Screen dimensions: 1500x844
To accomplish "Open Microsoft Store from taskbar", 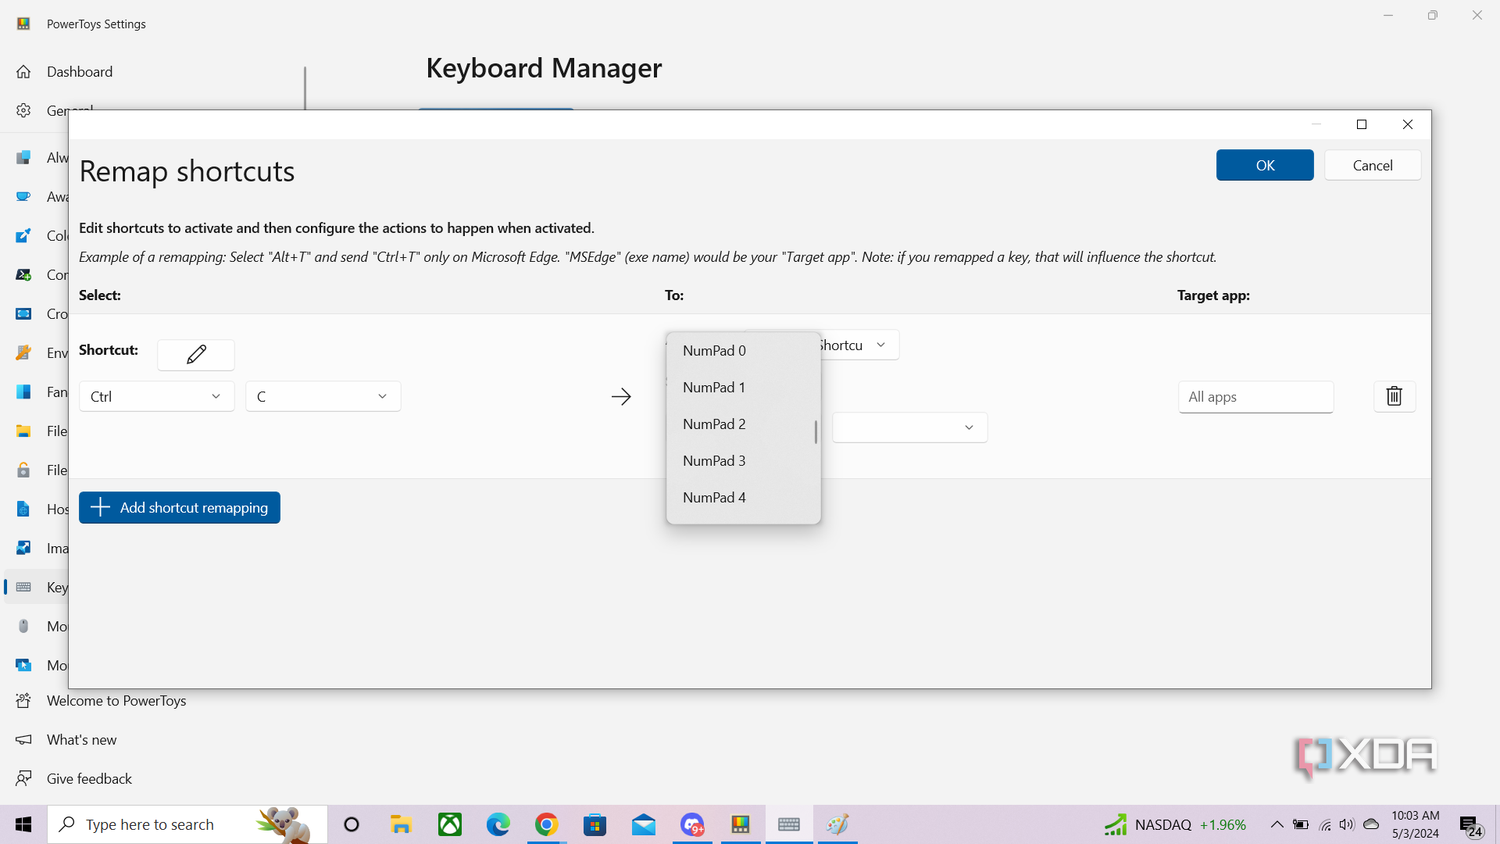I will [595, 824].
